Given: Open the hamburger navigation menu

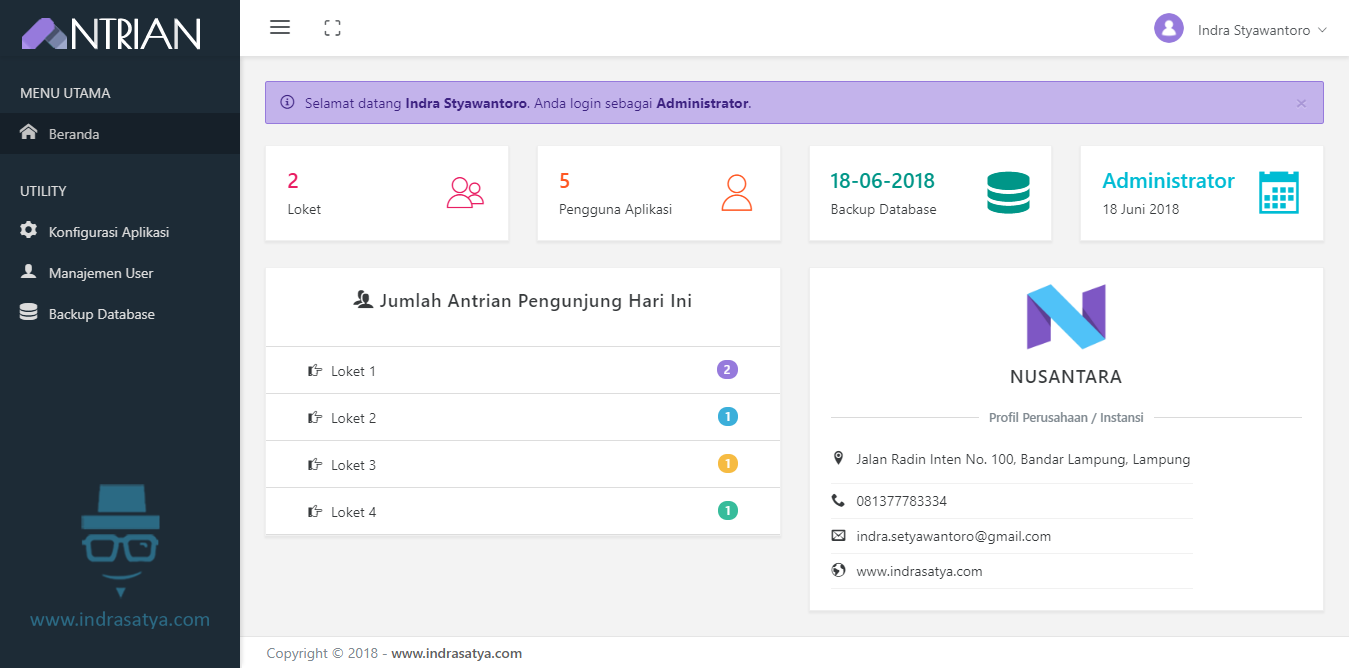Looking at the screenshot, I should 279,27.
